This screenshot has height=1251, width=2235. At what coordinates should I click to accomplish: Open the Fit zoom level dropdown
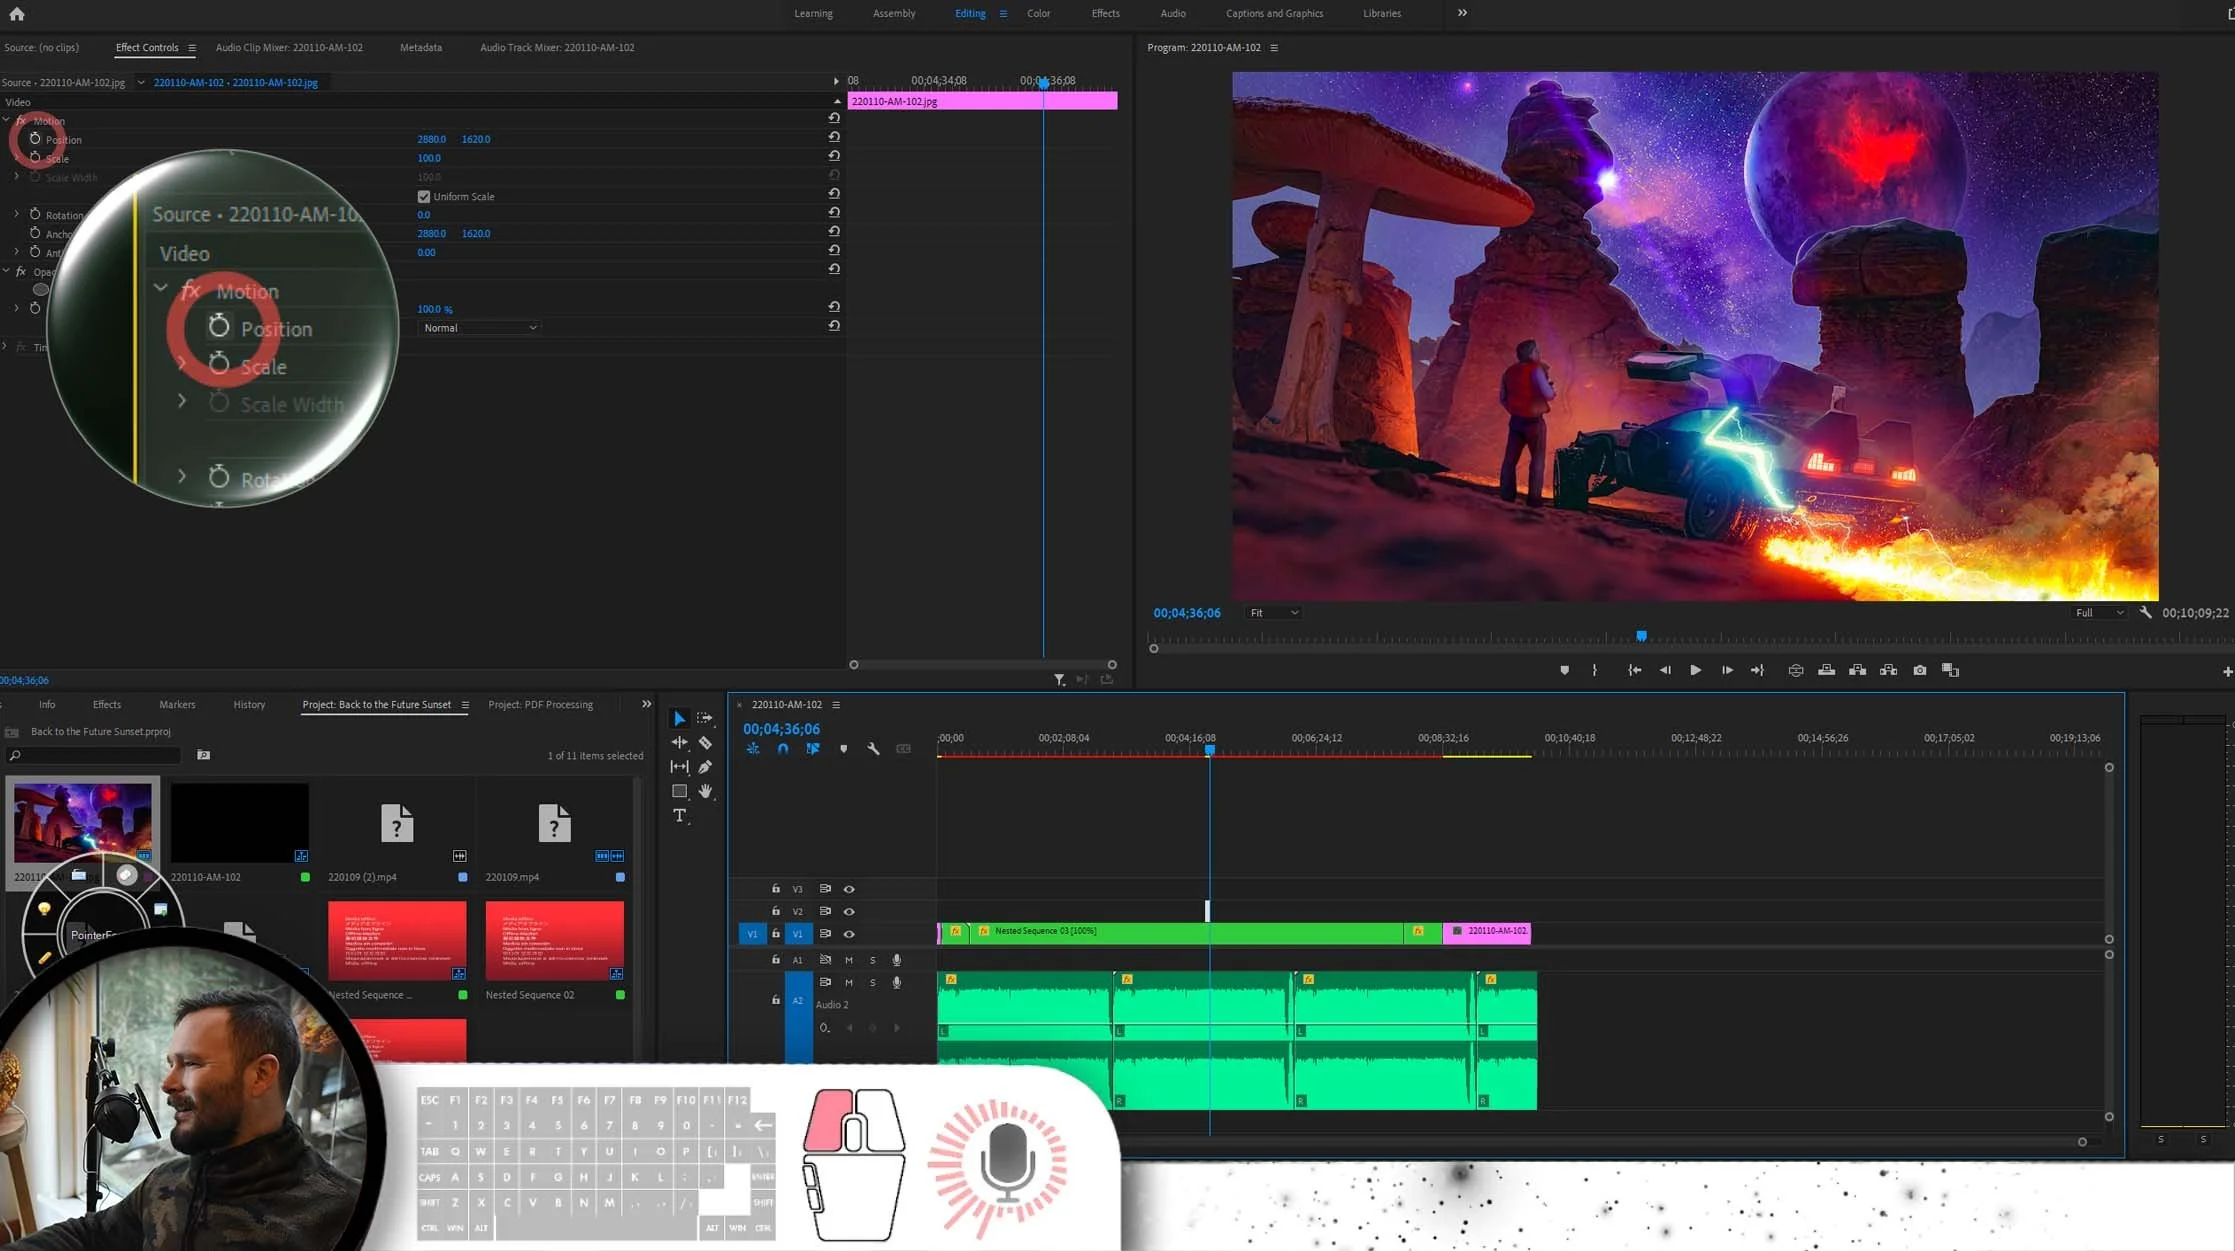pyautogui.click(x=1273, y=613)
